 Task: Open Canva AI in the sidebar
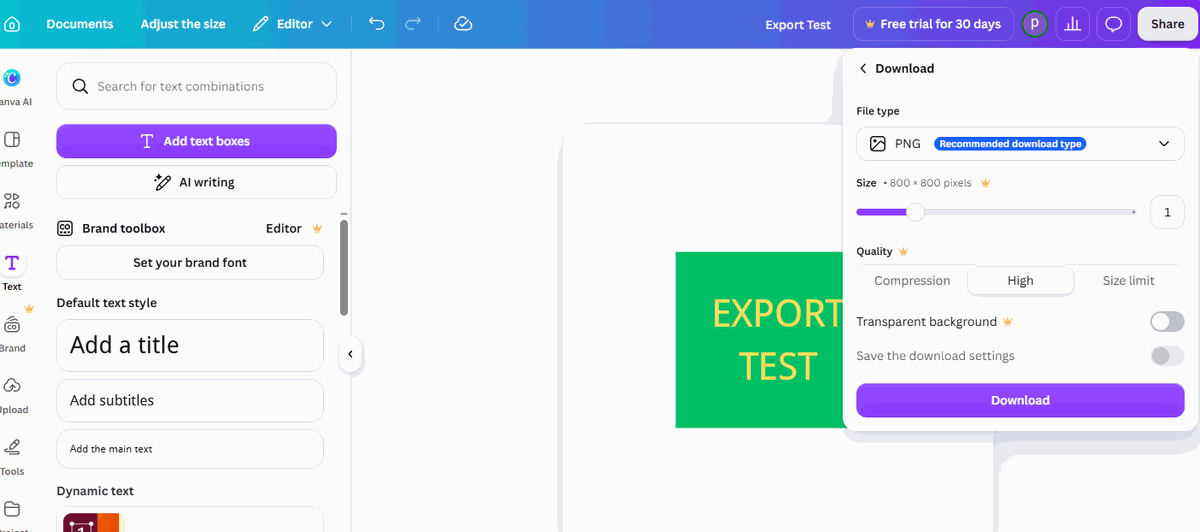tap(12, 87)
